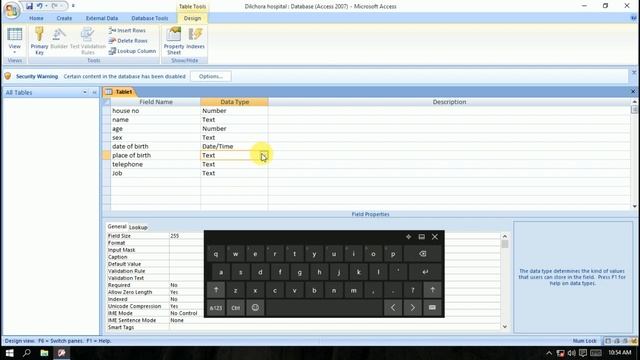The width and height of the screenshot is (640, 360).
Task: Add a Lookup Column
Action: (132, 51)
